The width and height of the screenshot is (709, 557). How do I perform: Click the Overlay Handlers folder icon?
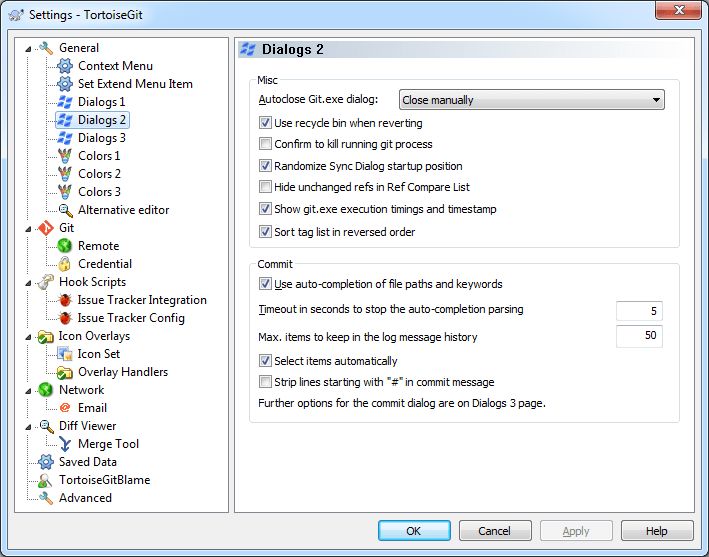tap(65, 372)
